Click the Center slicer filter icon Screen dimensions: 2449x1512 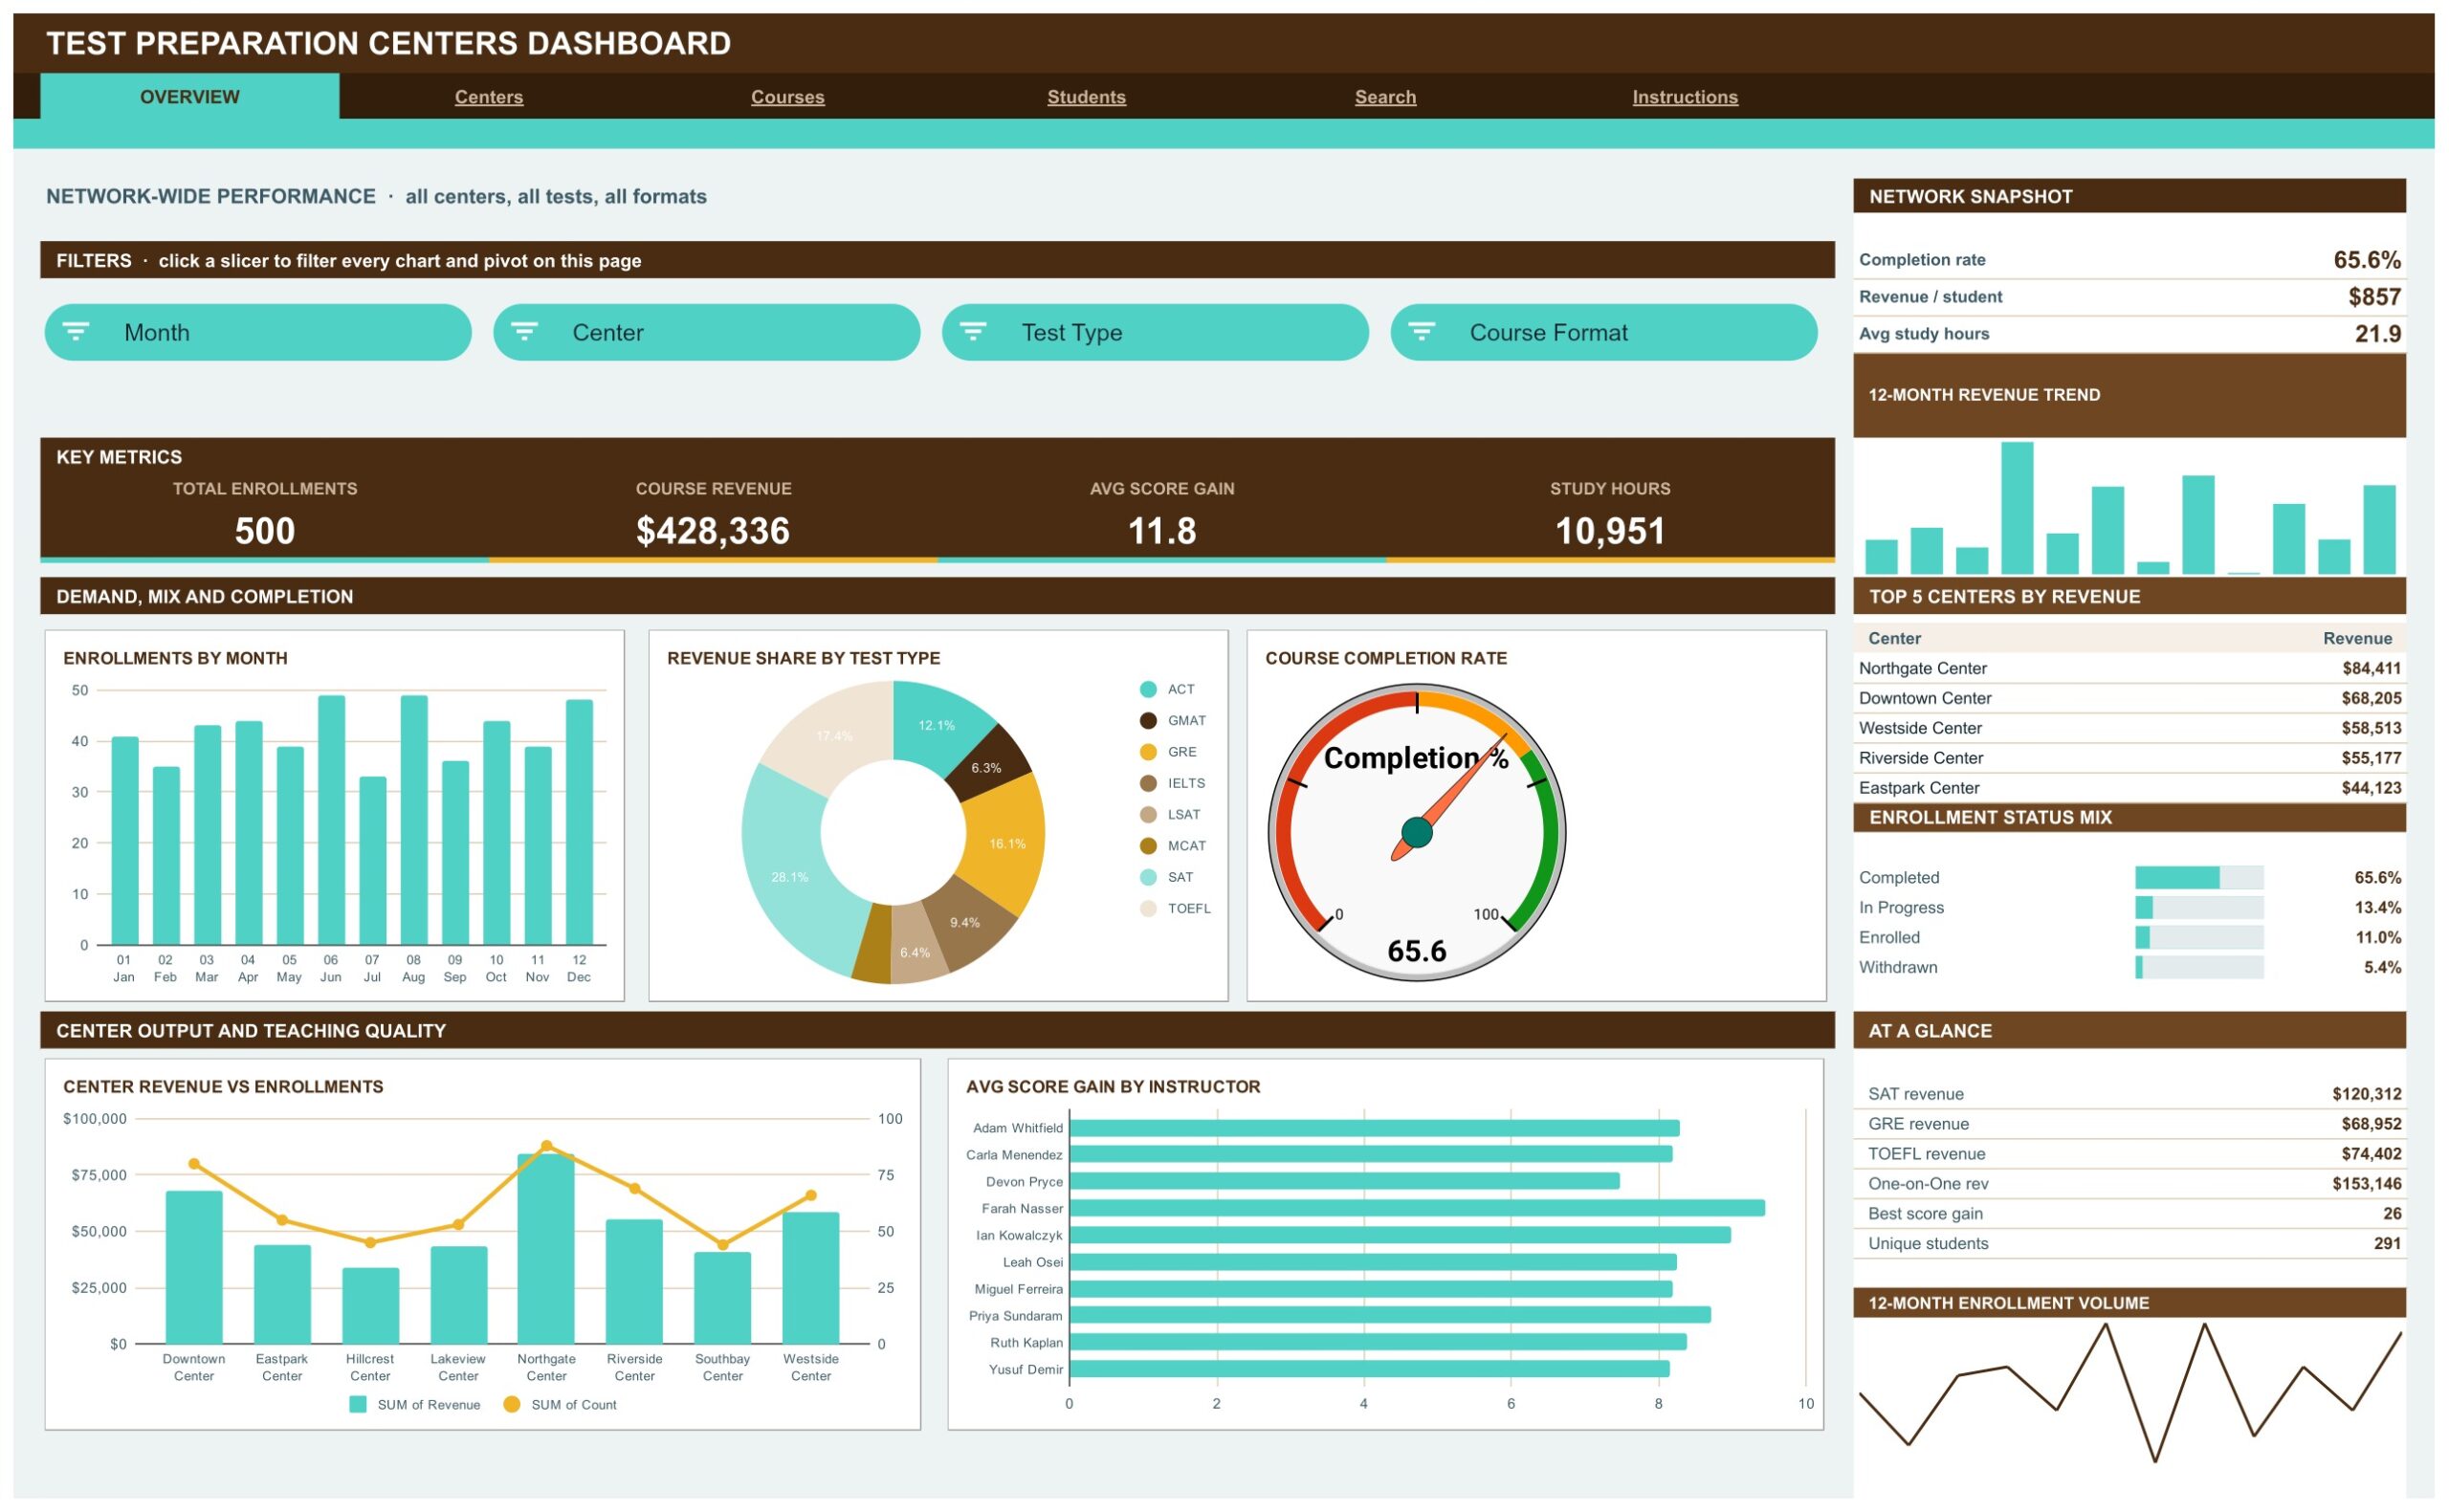point(524,331)
